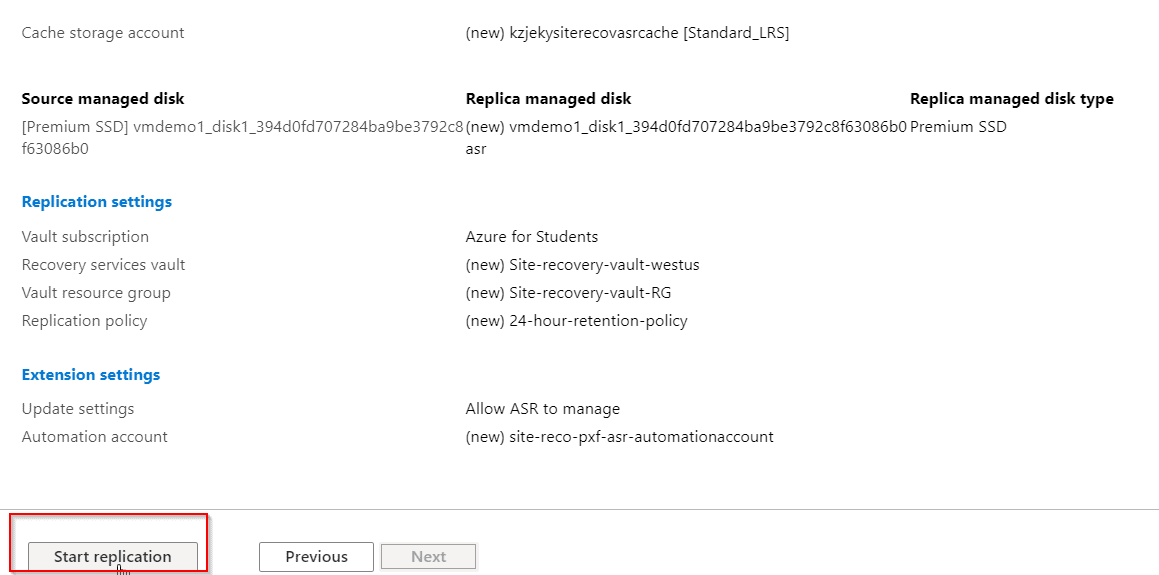Select the (new) vmdemo1_disk1 replica disk entry
1159x575 pixels.
tap(685, 137)
